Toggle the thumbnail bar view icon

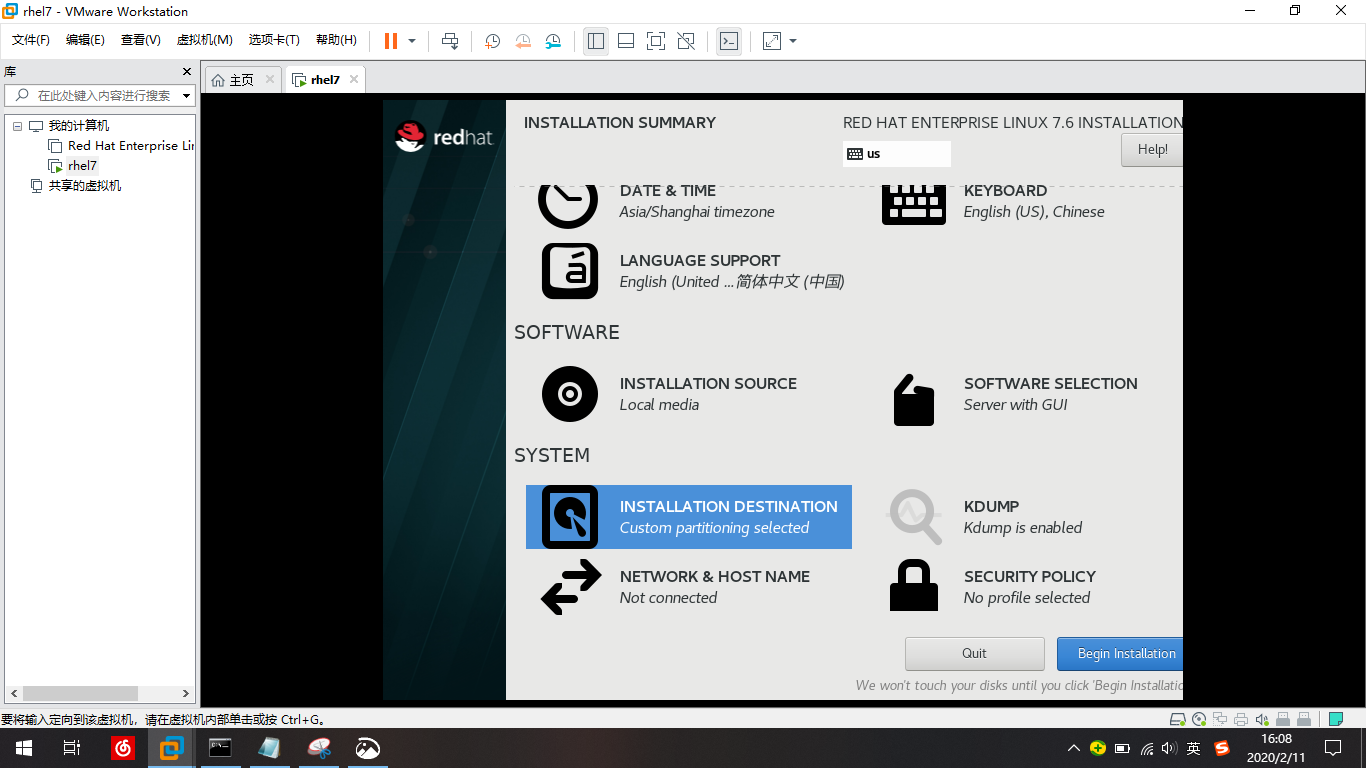(x=626, y=41)
